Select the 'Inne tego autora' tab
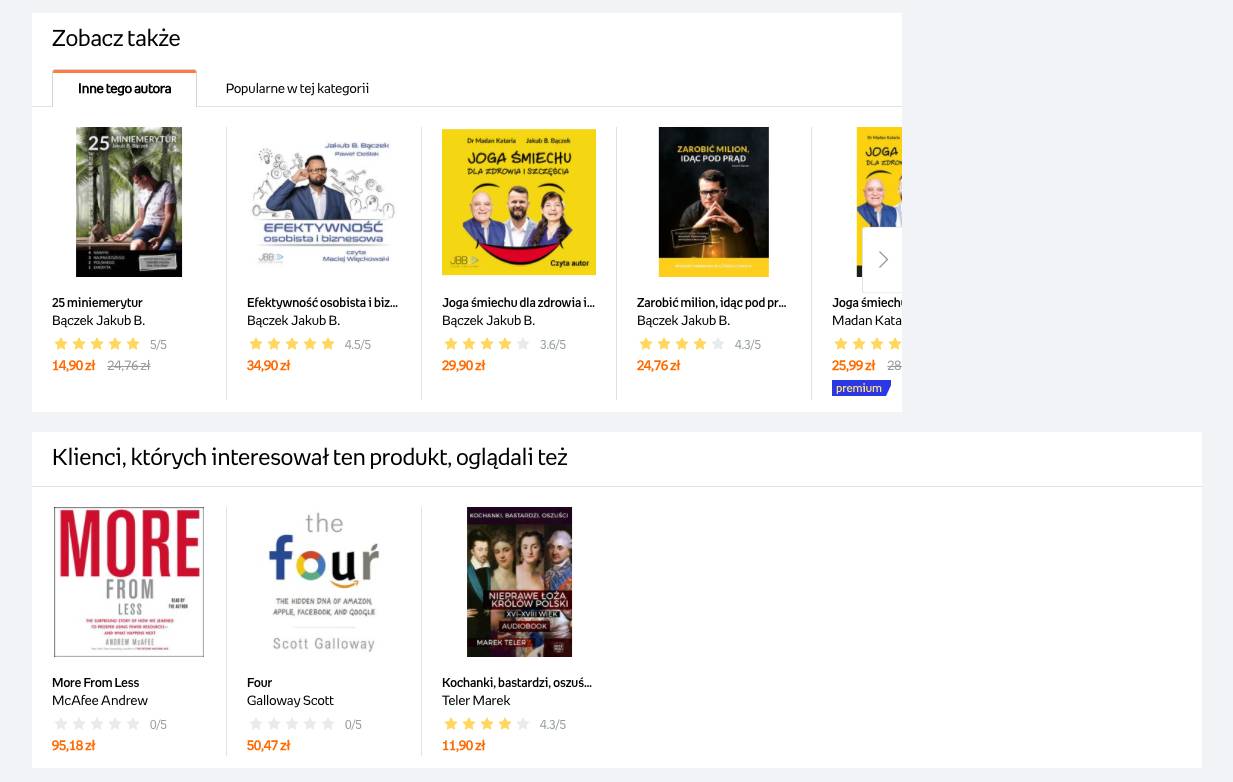1233x782 pixels. pos(124,88)
